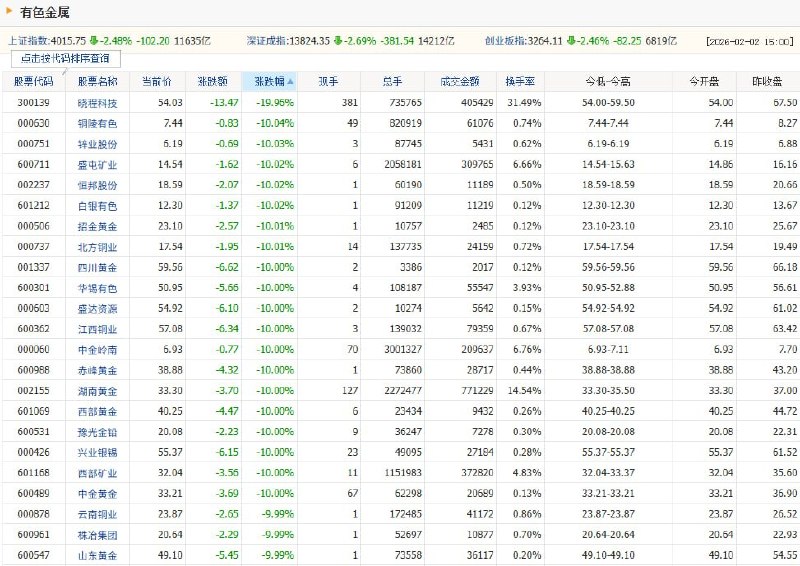Sort the table by the 当前价 column

156,81
